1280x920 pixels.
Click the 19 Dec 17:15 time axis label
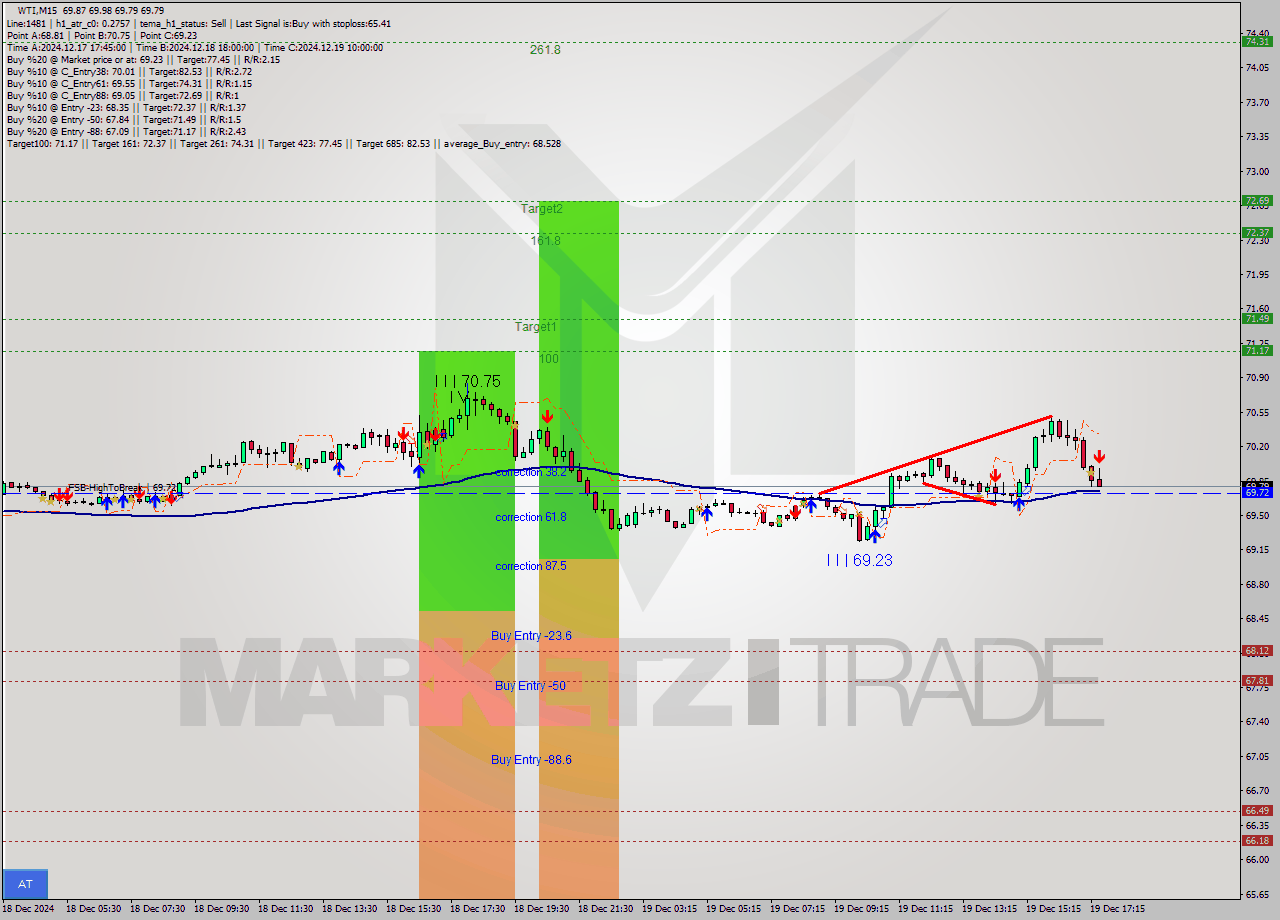click(x=1119, y=909)
